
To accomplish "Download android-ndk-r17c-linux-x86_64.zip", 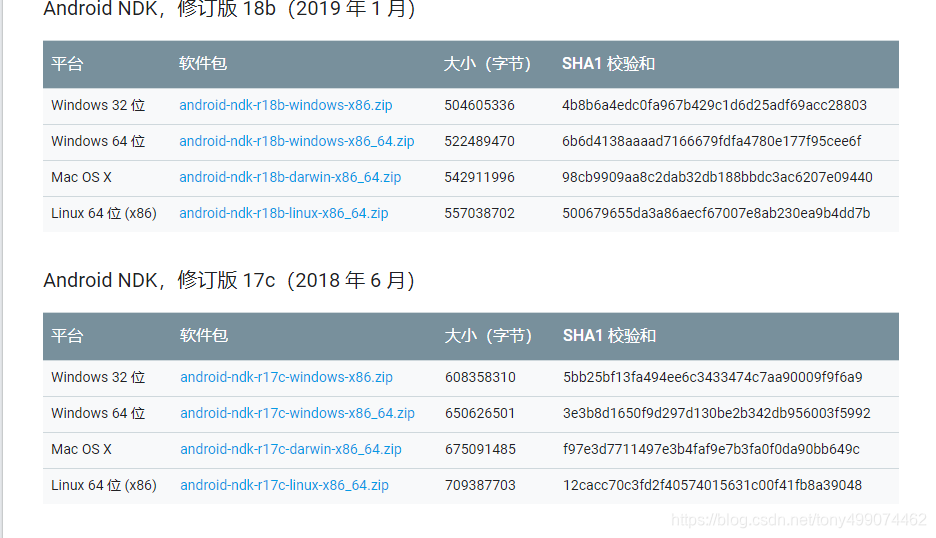I will (284, 485).
